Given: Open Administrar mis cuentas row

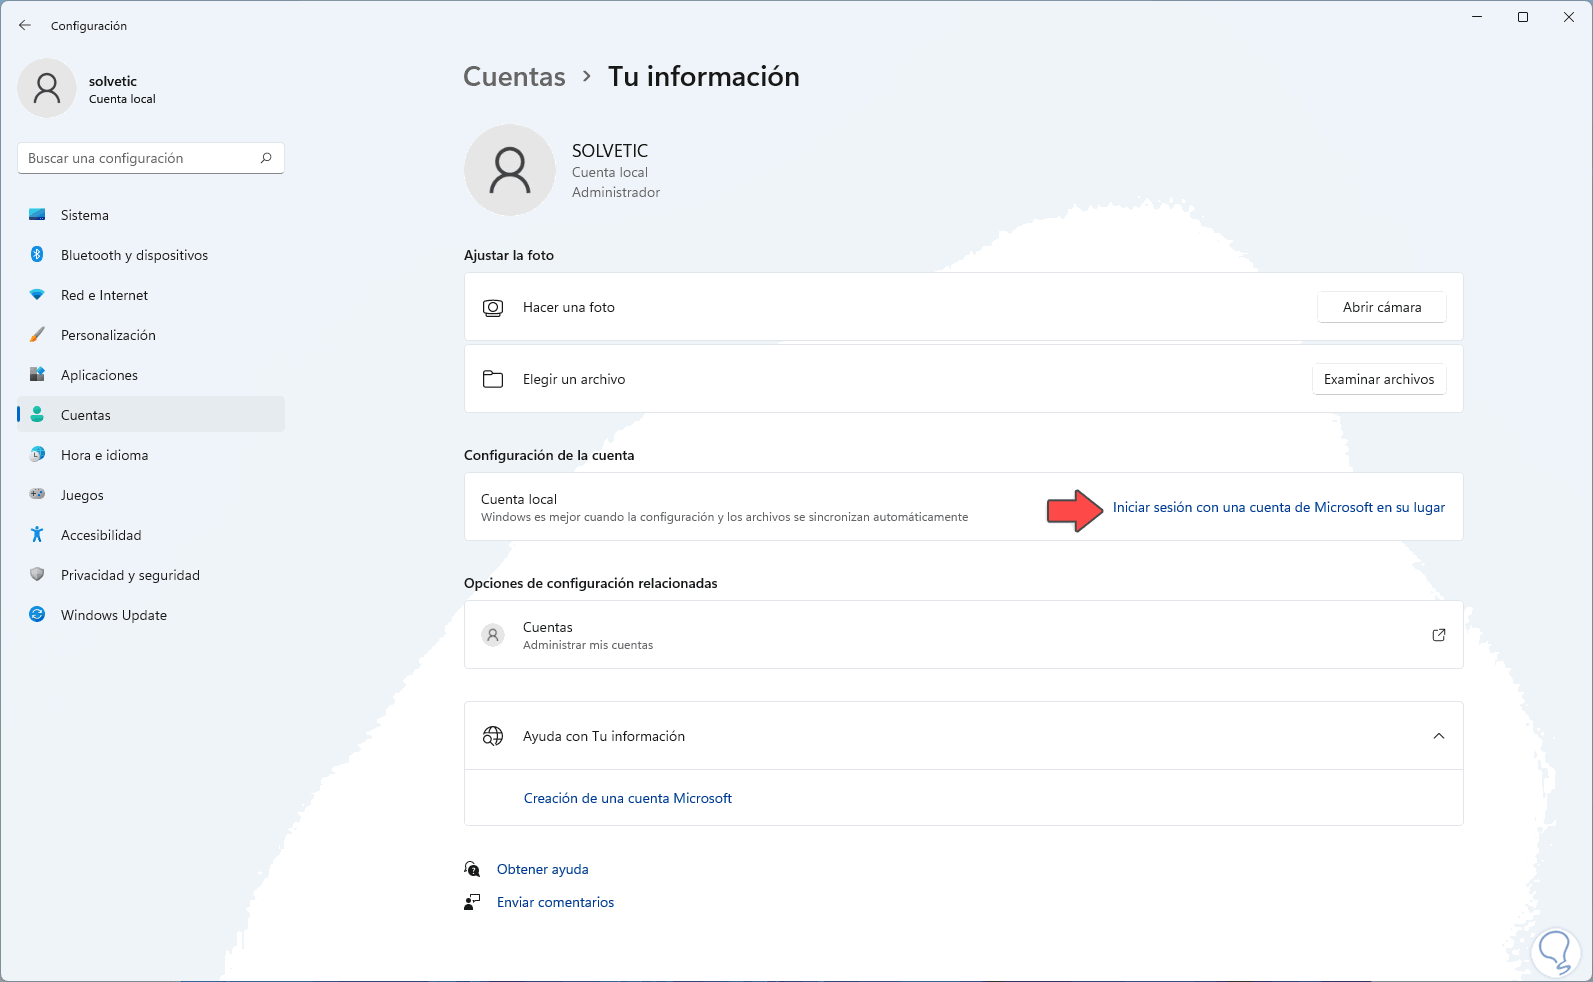Looking at the screenshot, I should tap(964, 635).
